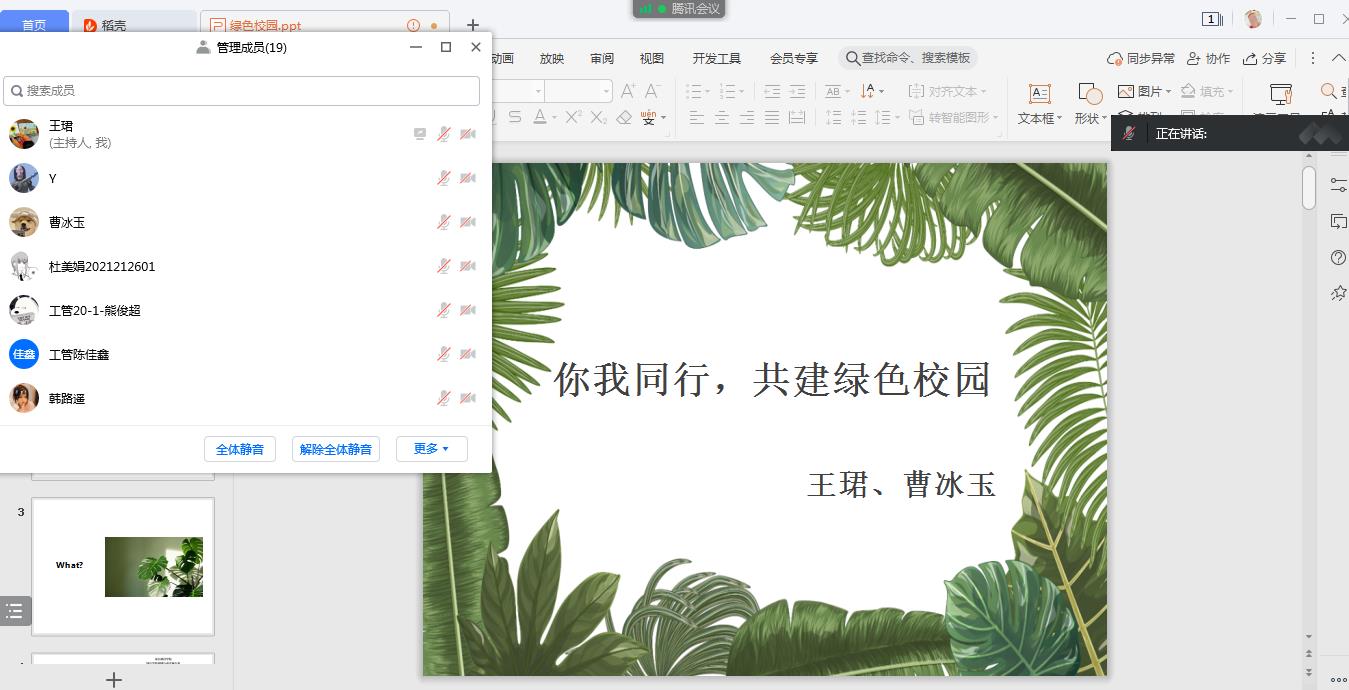The width and height of the screenshot is (1349, 690).
Task: Open presenter tools monitor icon
Action: 1281,94
